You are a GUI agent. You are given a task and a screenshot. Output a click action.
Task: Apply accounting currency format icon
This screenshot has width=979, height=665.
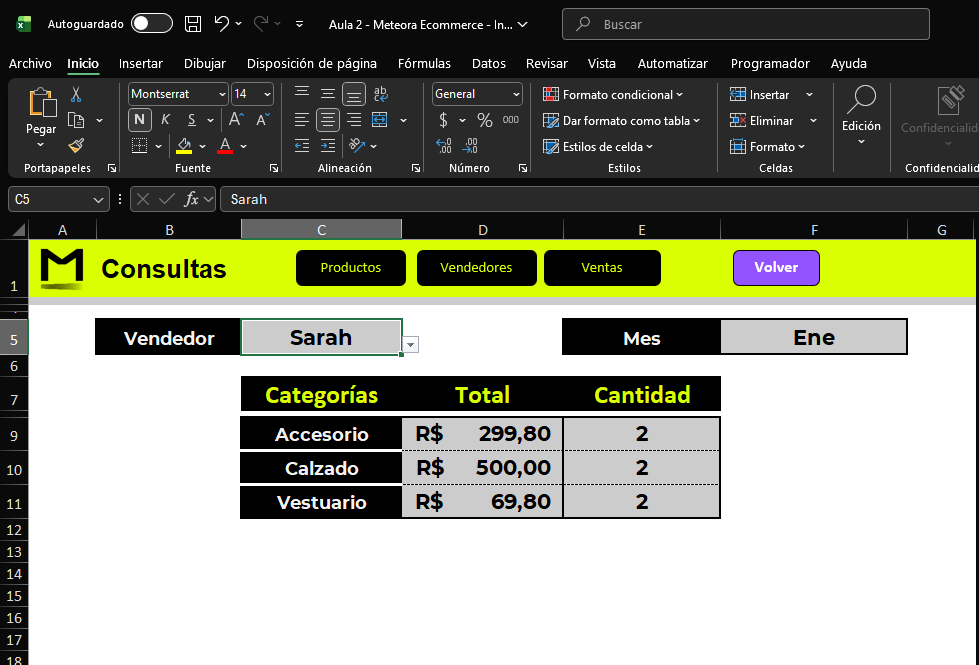pyautogui.click(x=443, y=119)
